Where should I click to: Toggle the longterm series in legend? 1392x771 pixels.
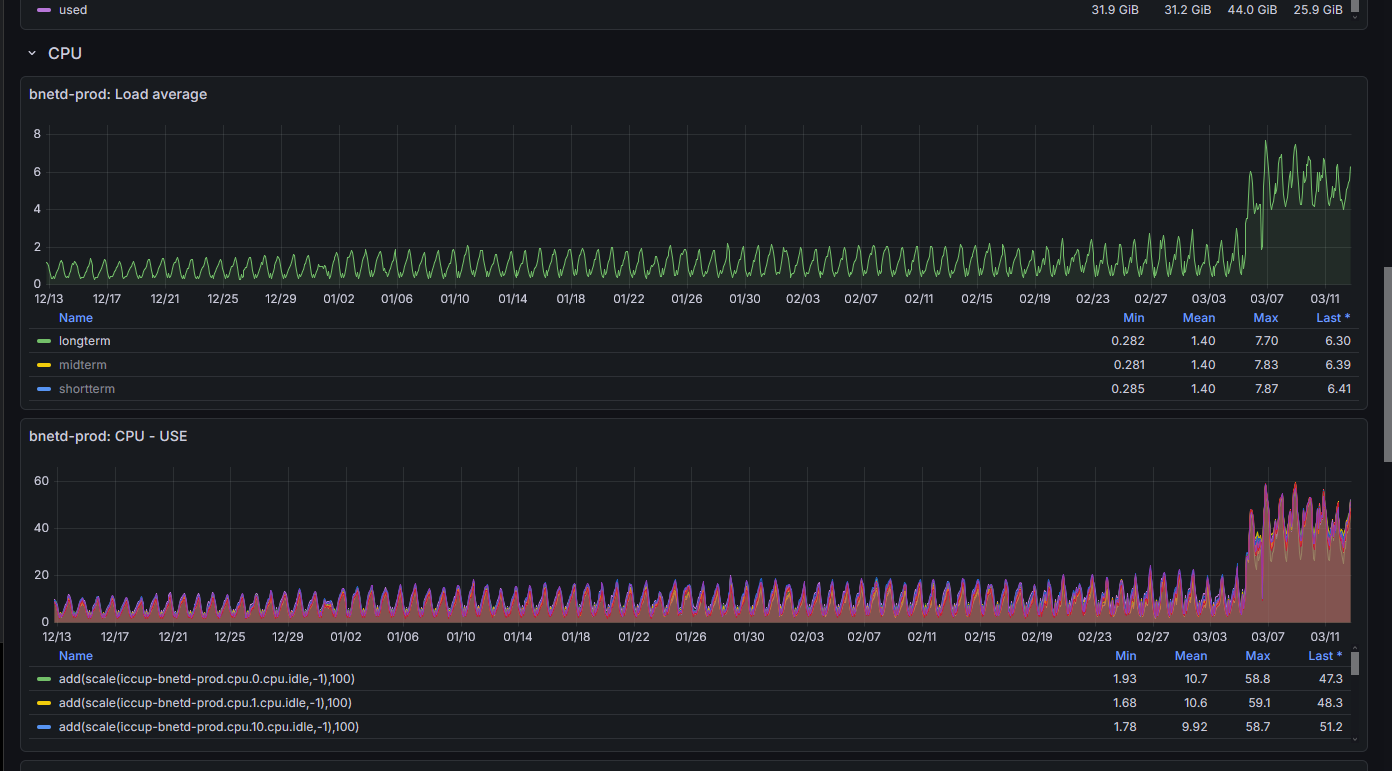[84, 341]
